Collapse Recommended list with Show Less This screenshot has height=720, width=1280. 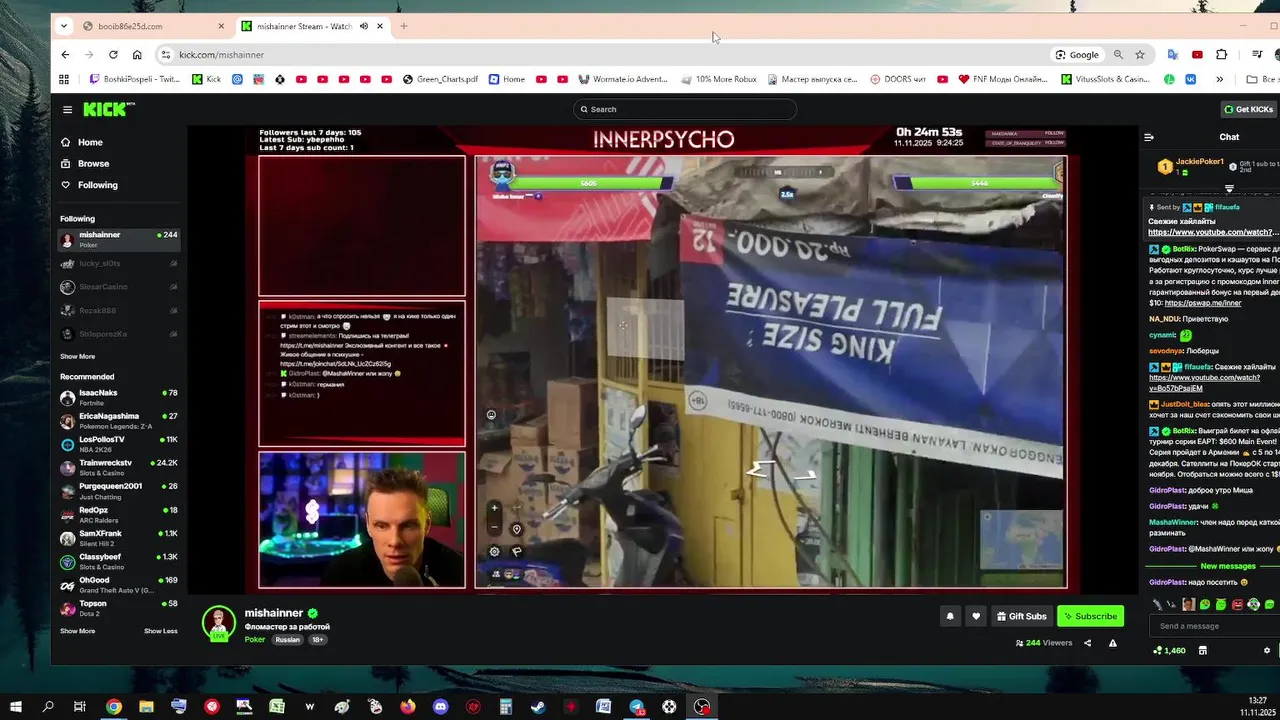point(161,631)
